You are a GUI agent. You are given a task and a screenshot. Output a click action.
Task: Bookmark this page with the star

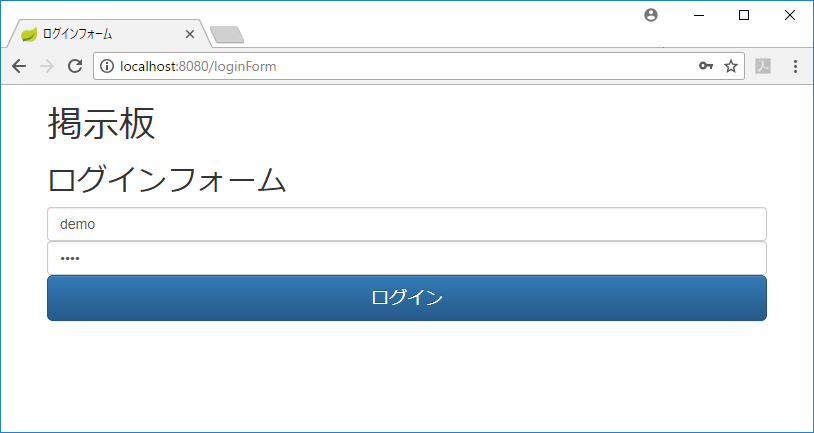click(x=731, y=66)
